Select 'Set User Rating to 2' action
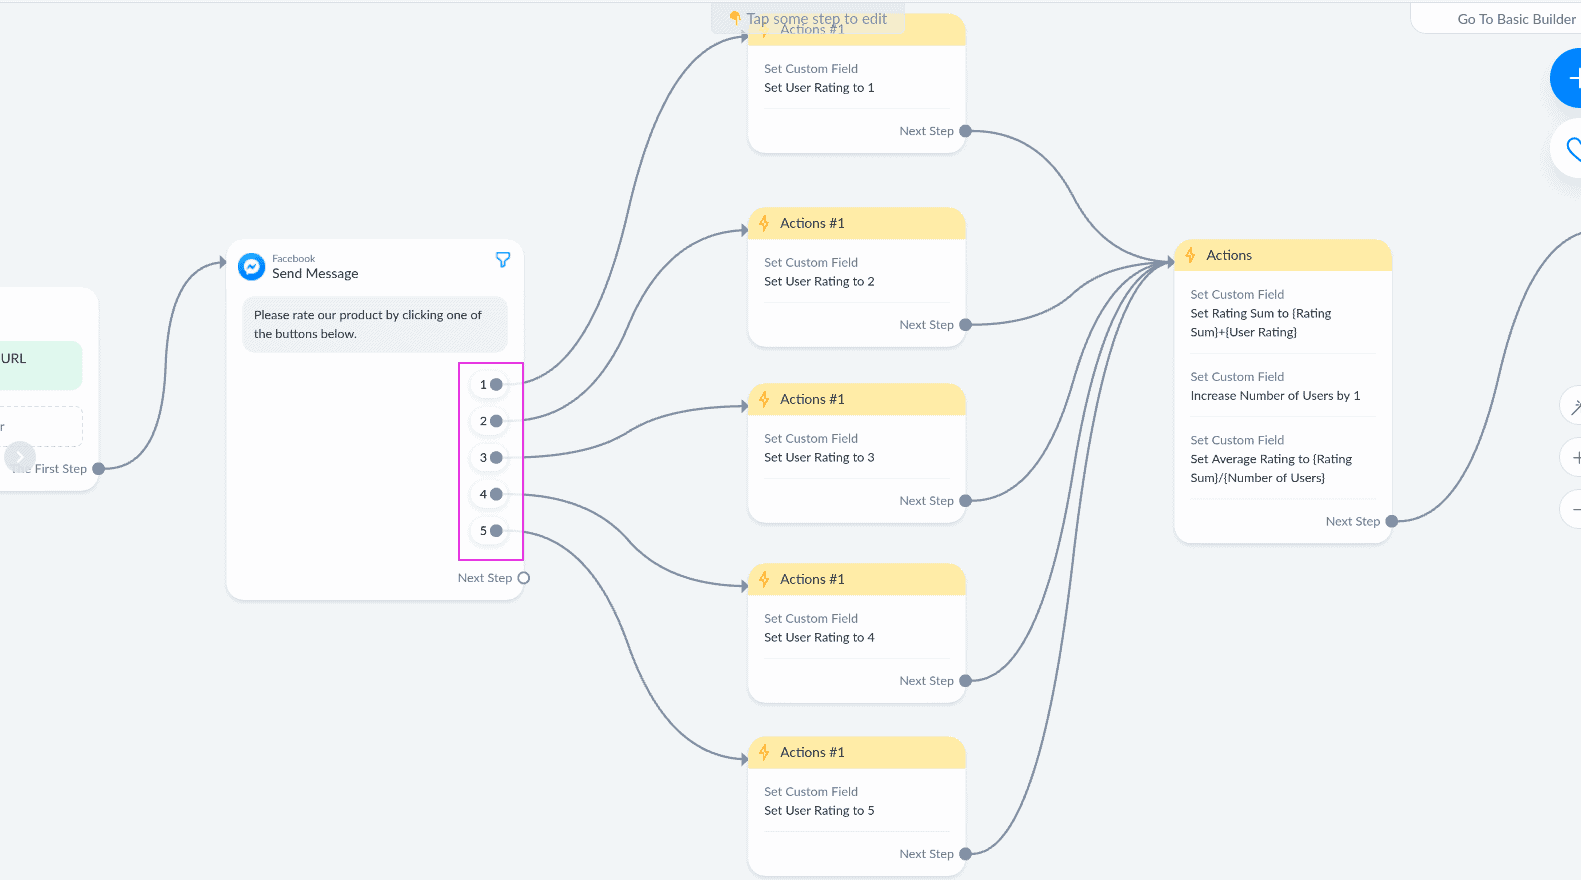The image size is (1581, 880). coord(819,282)
